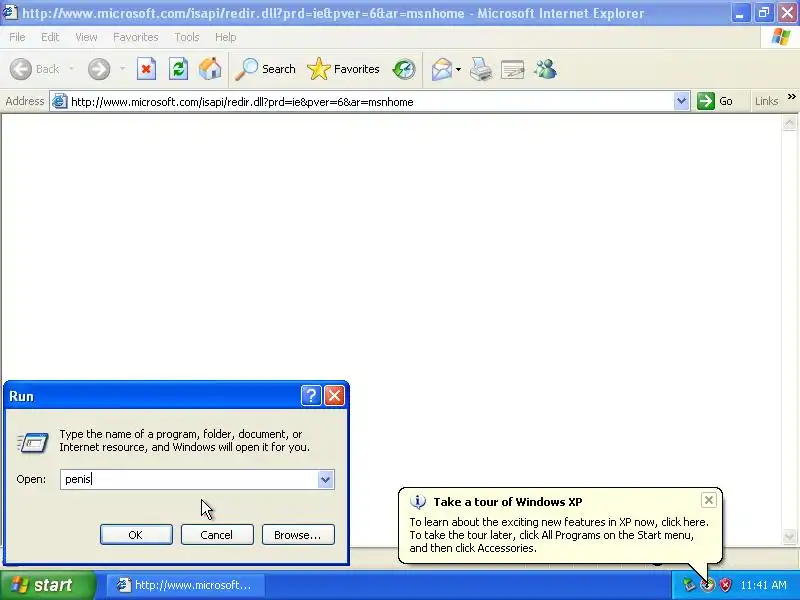Click OK in the Run dialog
This screenshot has width=800, height=600.
tap(136, 535)
